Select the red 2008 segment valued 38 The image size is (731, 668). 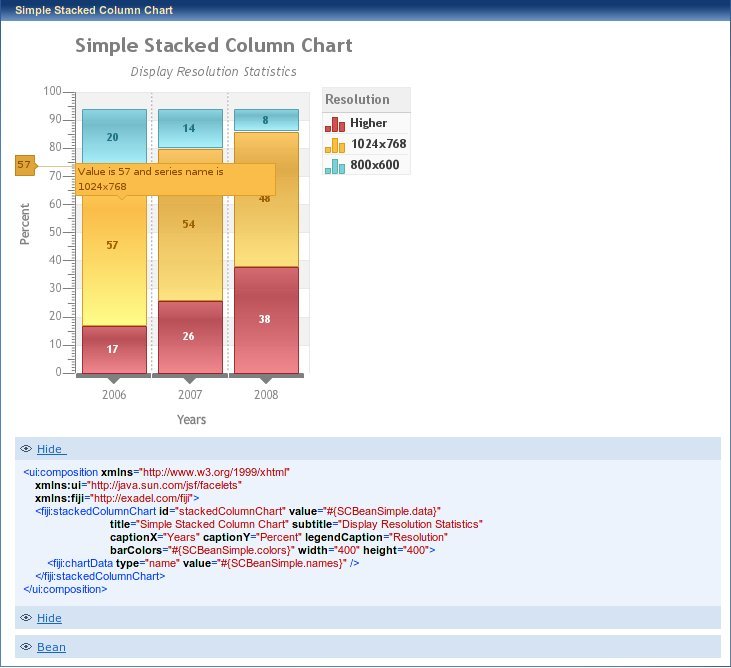[x=266, y=320]
